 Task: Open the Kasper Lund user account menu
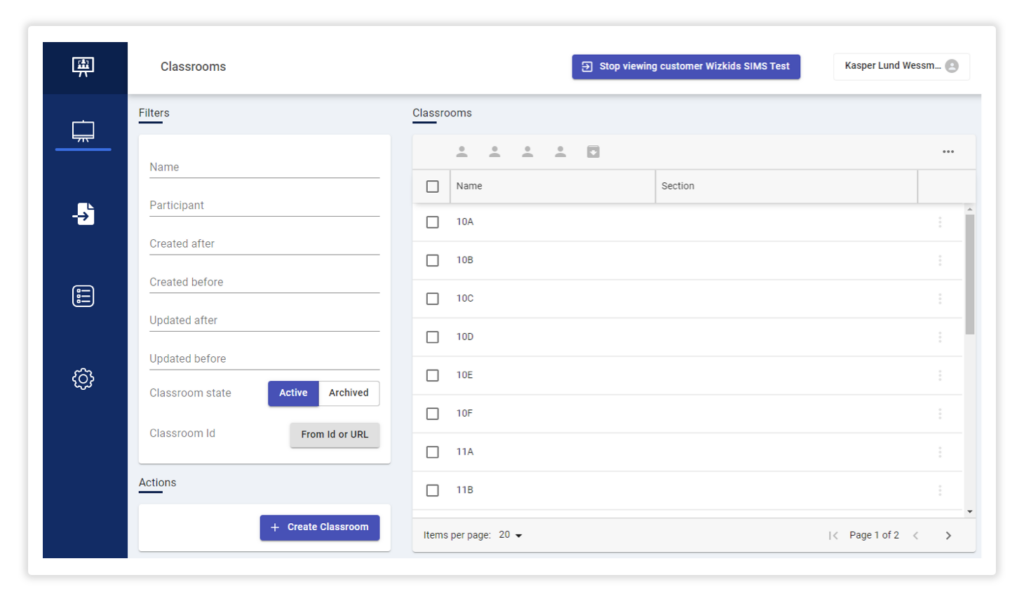coord(901,66)
